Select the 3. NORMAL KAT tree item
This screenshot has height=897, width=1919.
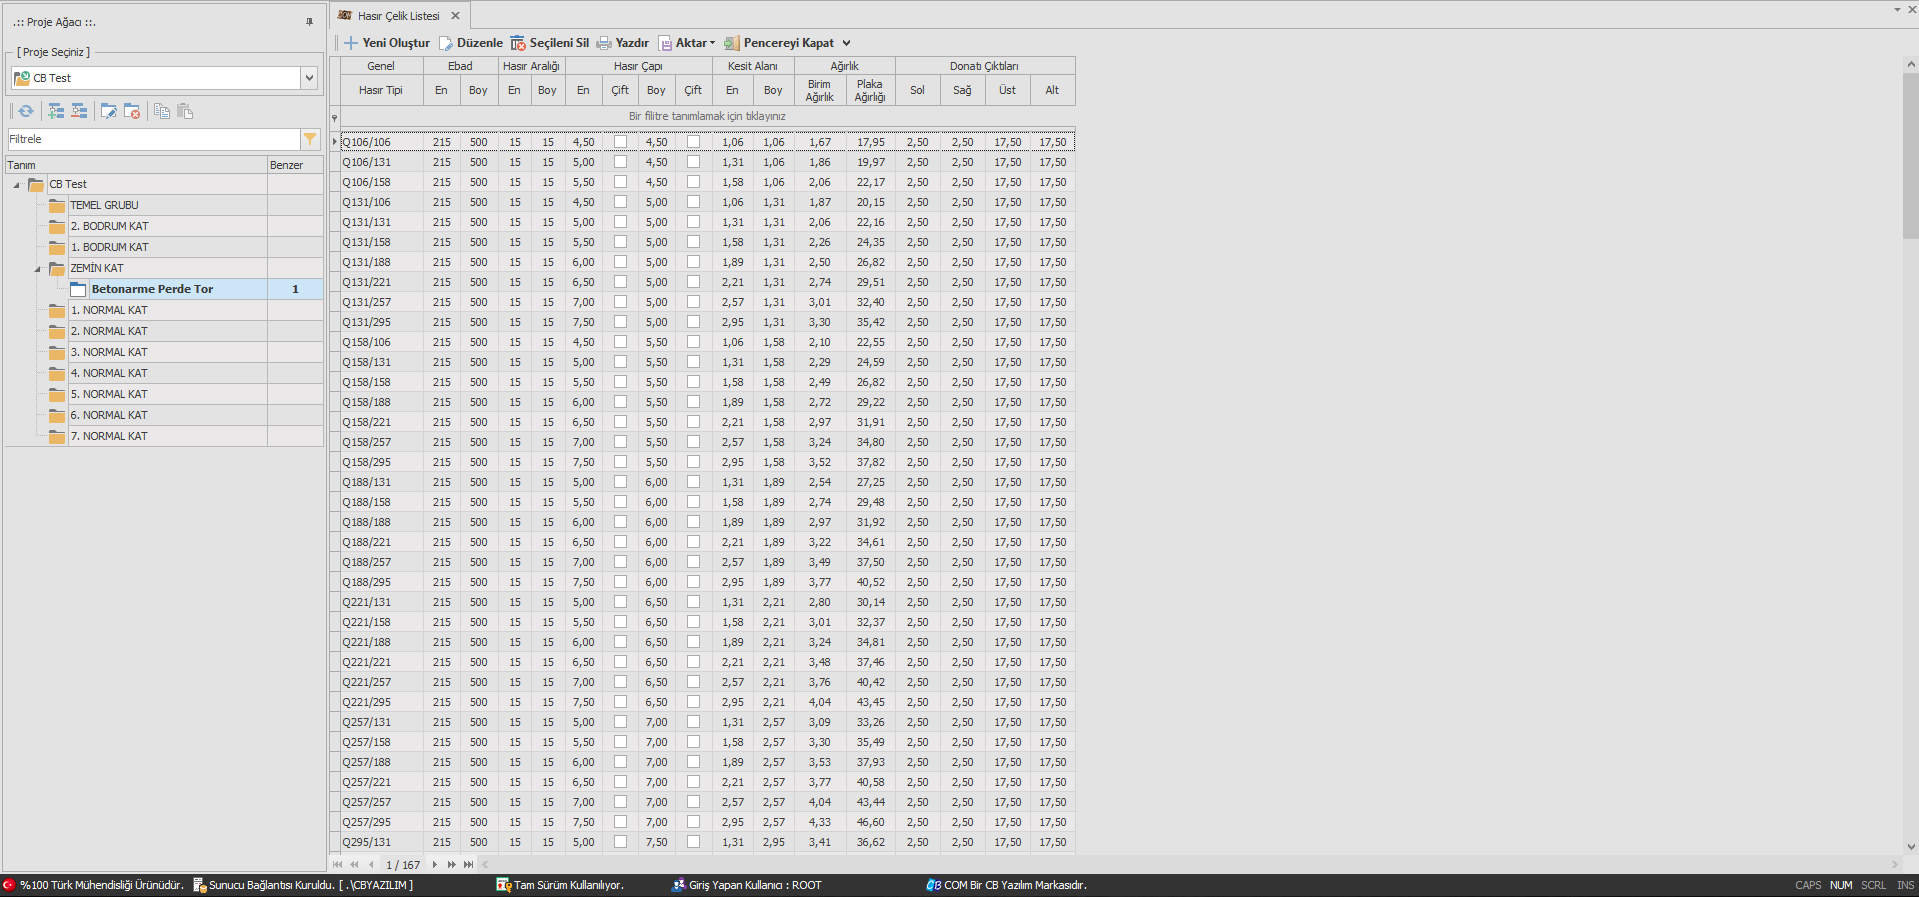pyautogui.click(x=109, y=352)
